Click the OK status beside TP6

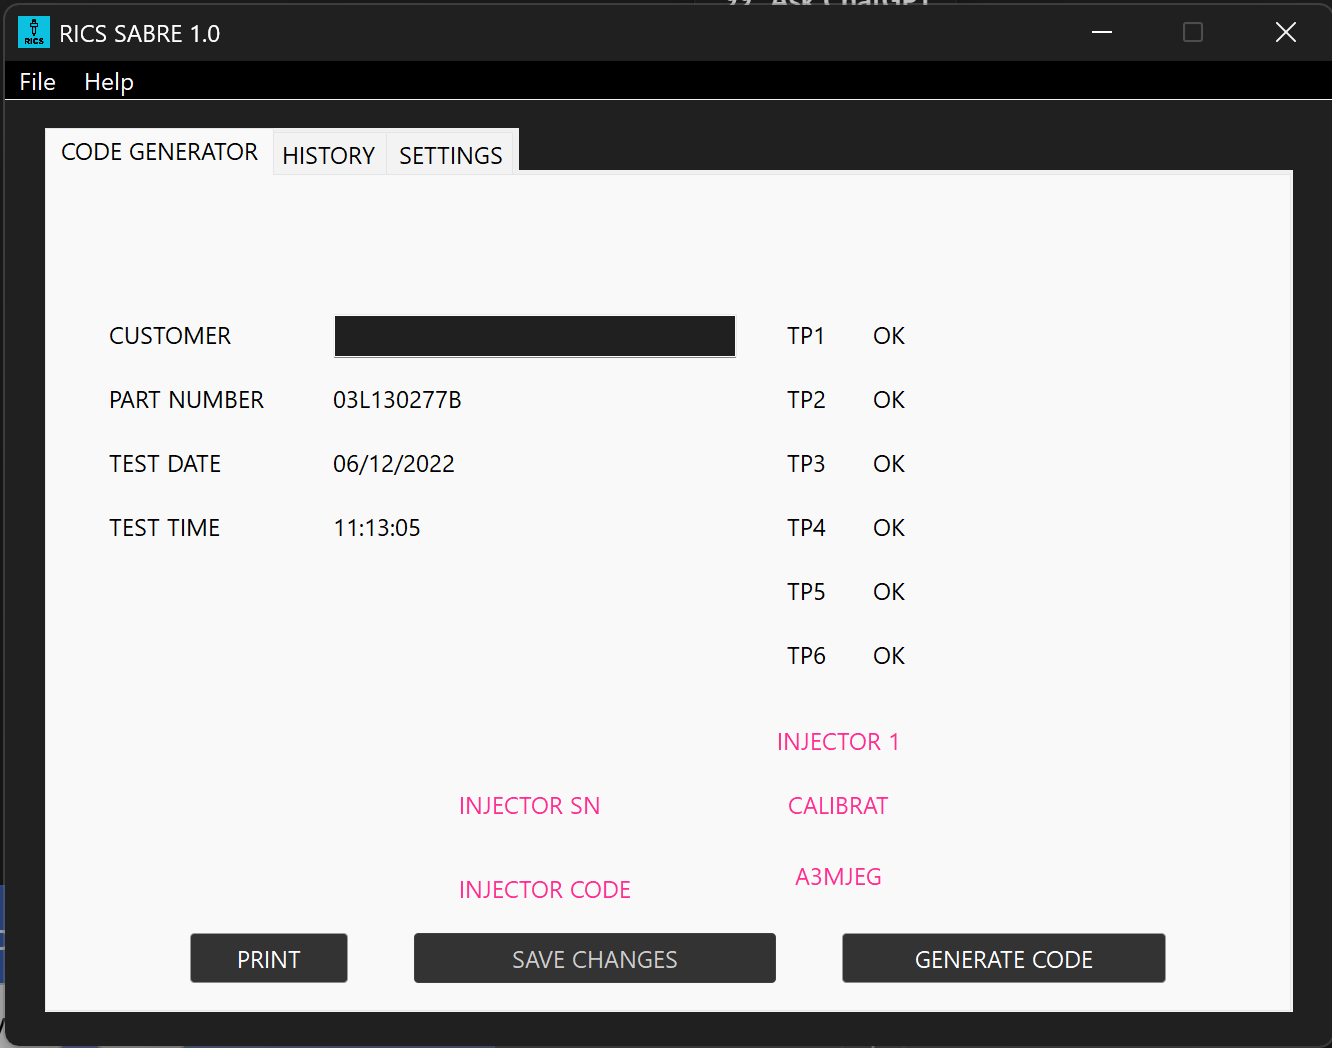[x=889, y=656]
